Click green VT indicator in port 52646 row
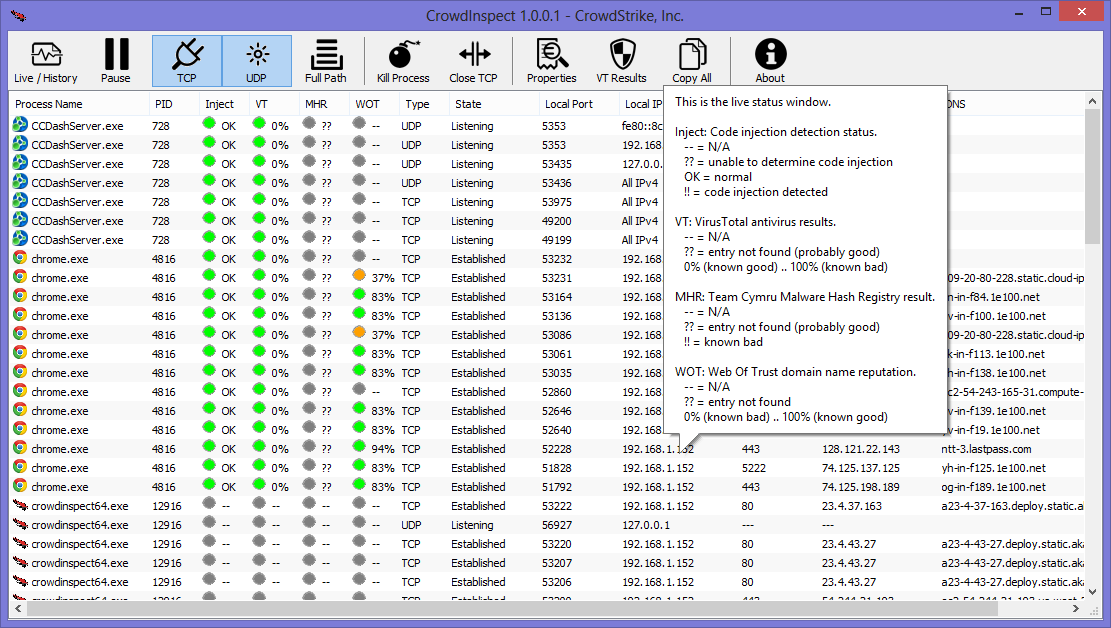Viewport: 1111px width, 628px height. (x=259, y=408)
